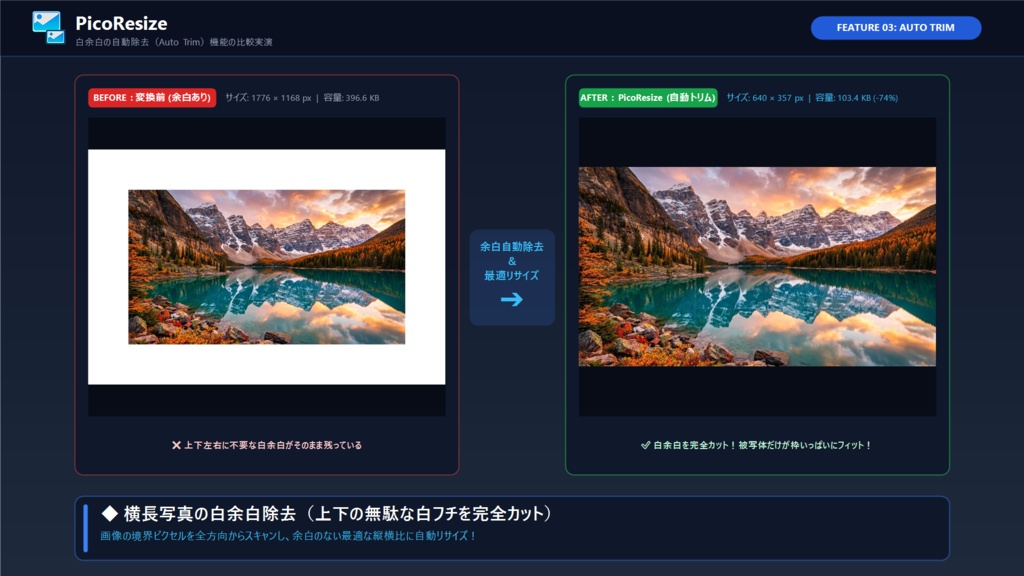Select the green AFTER PicoResize badge
Viewport: 1024px width, 576px height.
648,97
